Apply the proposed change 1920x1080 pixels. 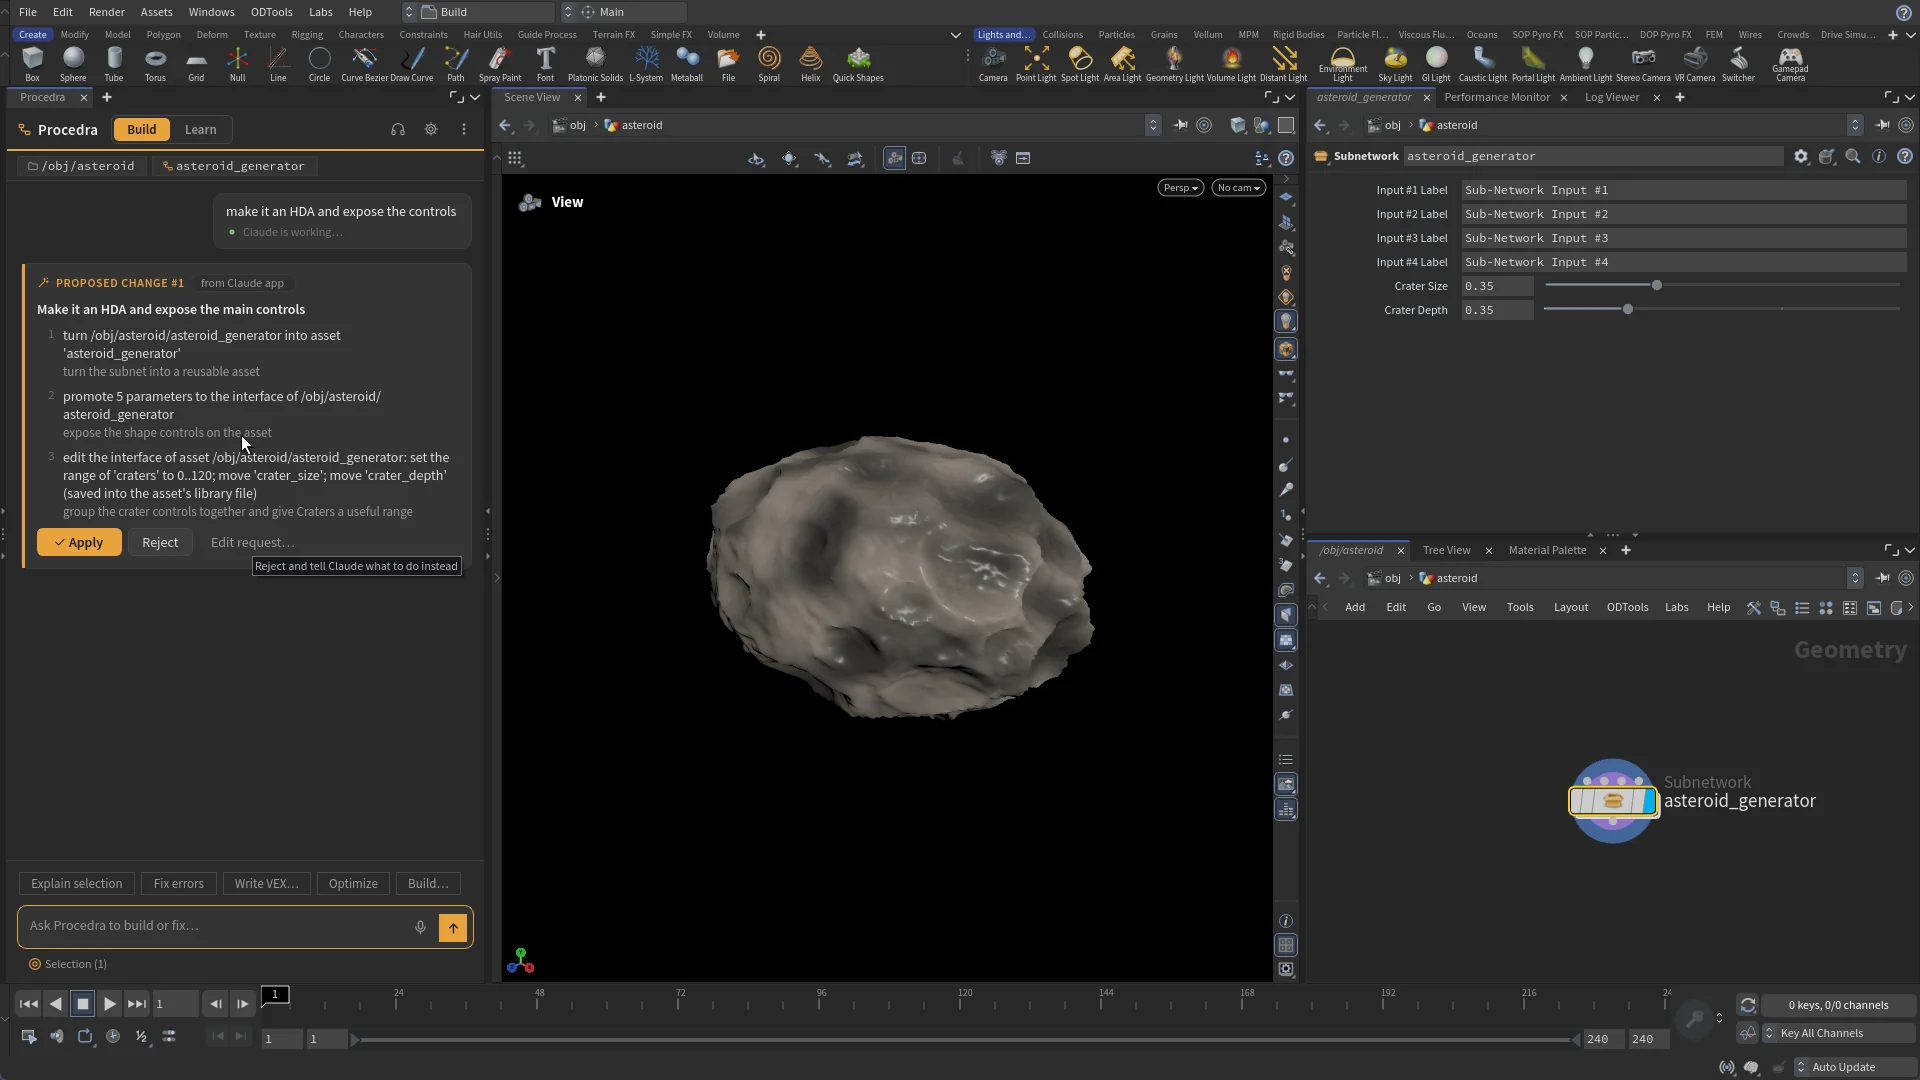coord(79,542)
